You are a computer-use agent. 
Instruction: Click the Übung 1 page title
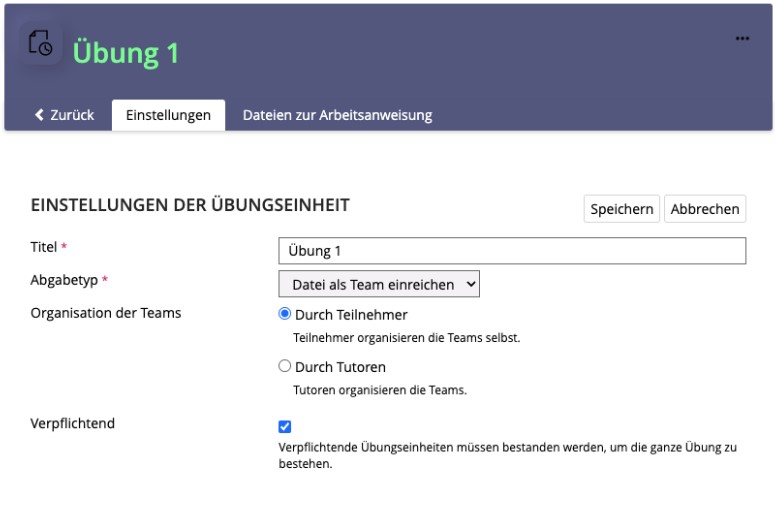click(x=126, y=52)
